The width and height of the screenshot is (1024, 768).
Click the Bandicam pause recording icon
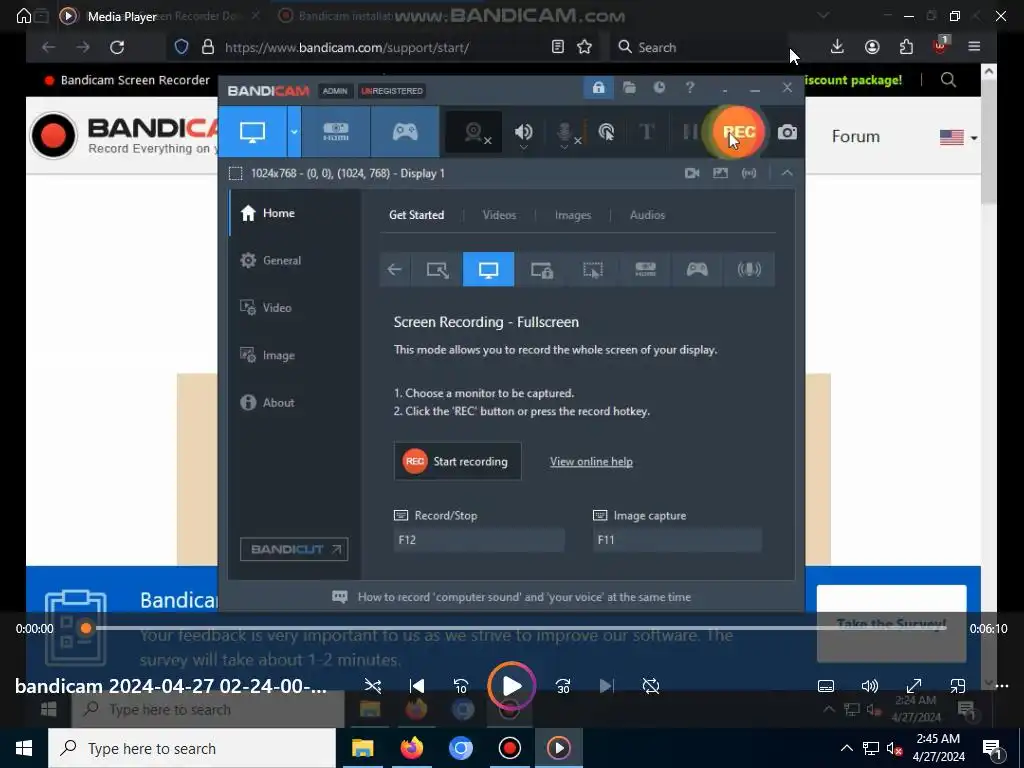pyautogui.click(x=690, y=132)
